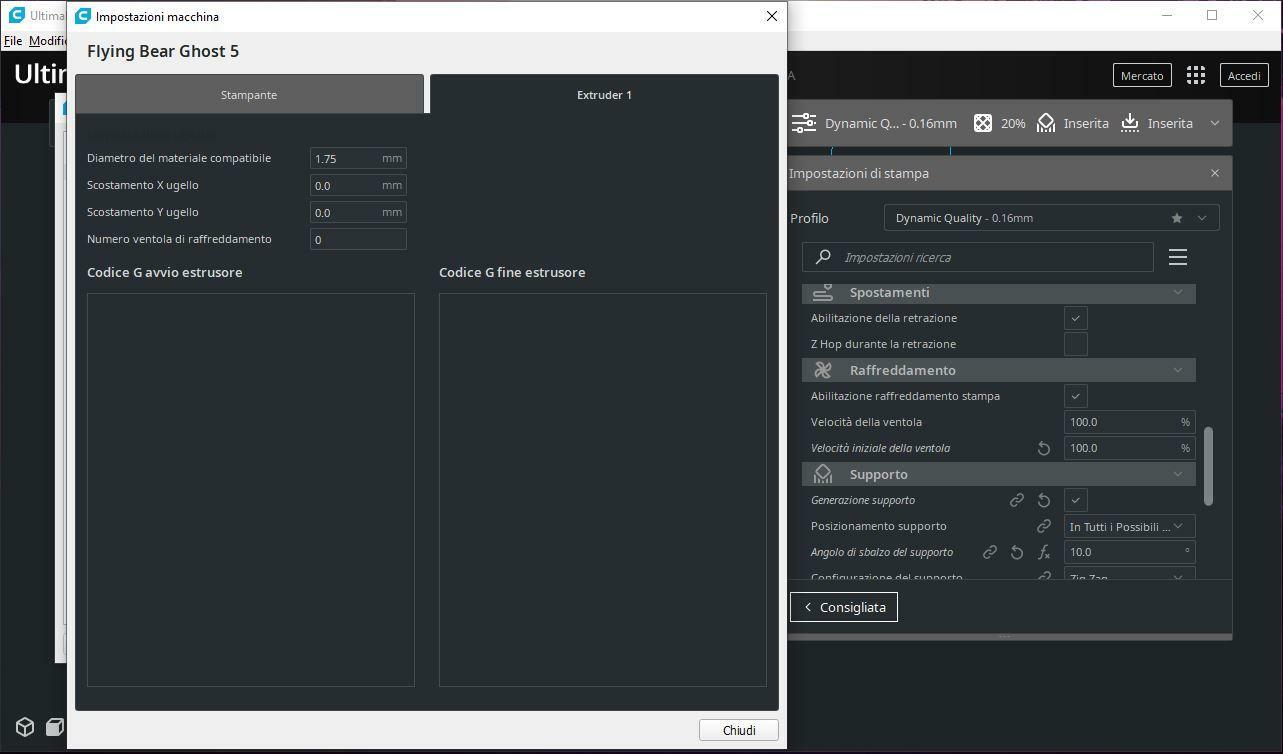
Task: Click link icon for Angolo di sbalzo
Action: pyautogui.click(x=990, y=552)
